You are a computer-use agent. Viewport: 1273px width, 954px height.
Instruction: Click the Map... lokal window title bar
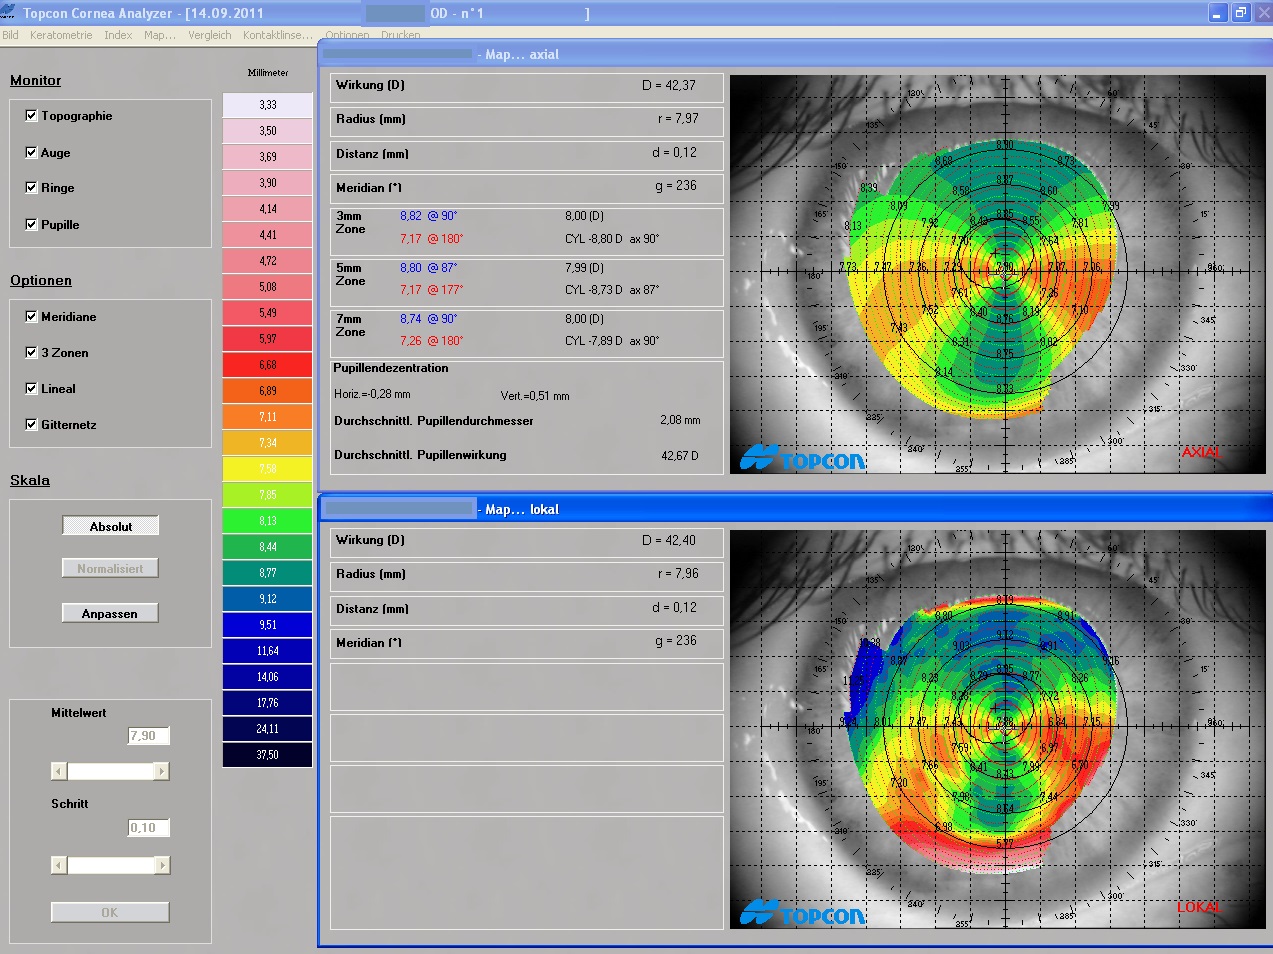click(795, 509)
